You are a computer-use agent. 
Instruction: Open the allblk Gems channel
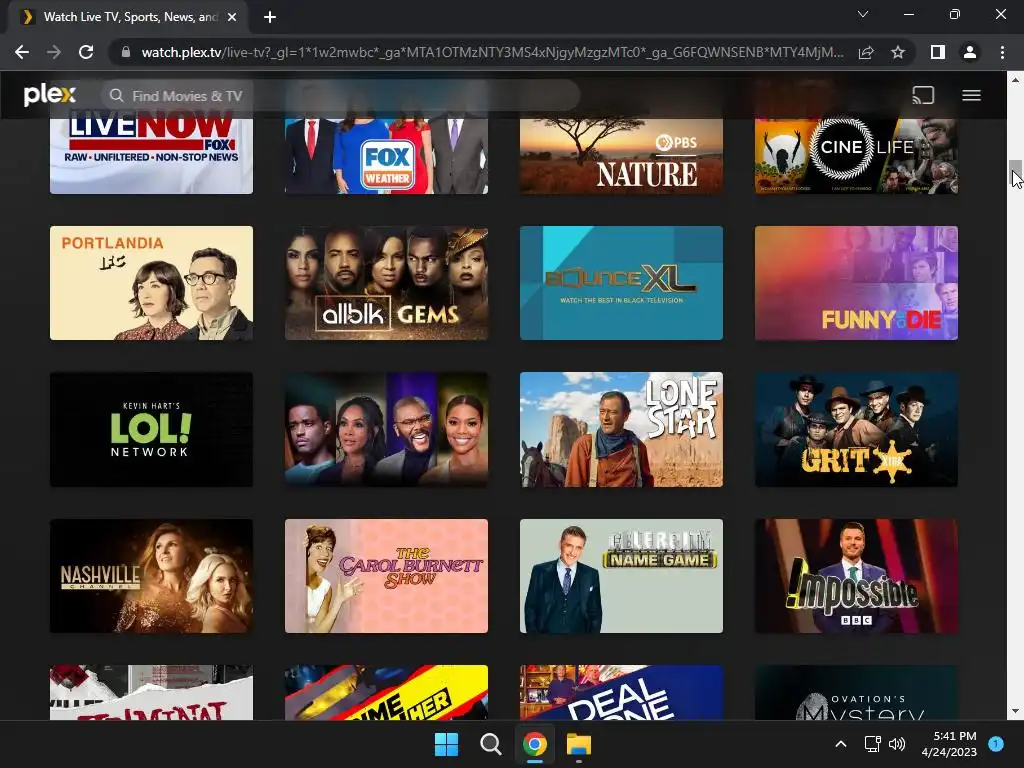(x=387, y=283)
